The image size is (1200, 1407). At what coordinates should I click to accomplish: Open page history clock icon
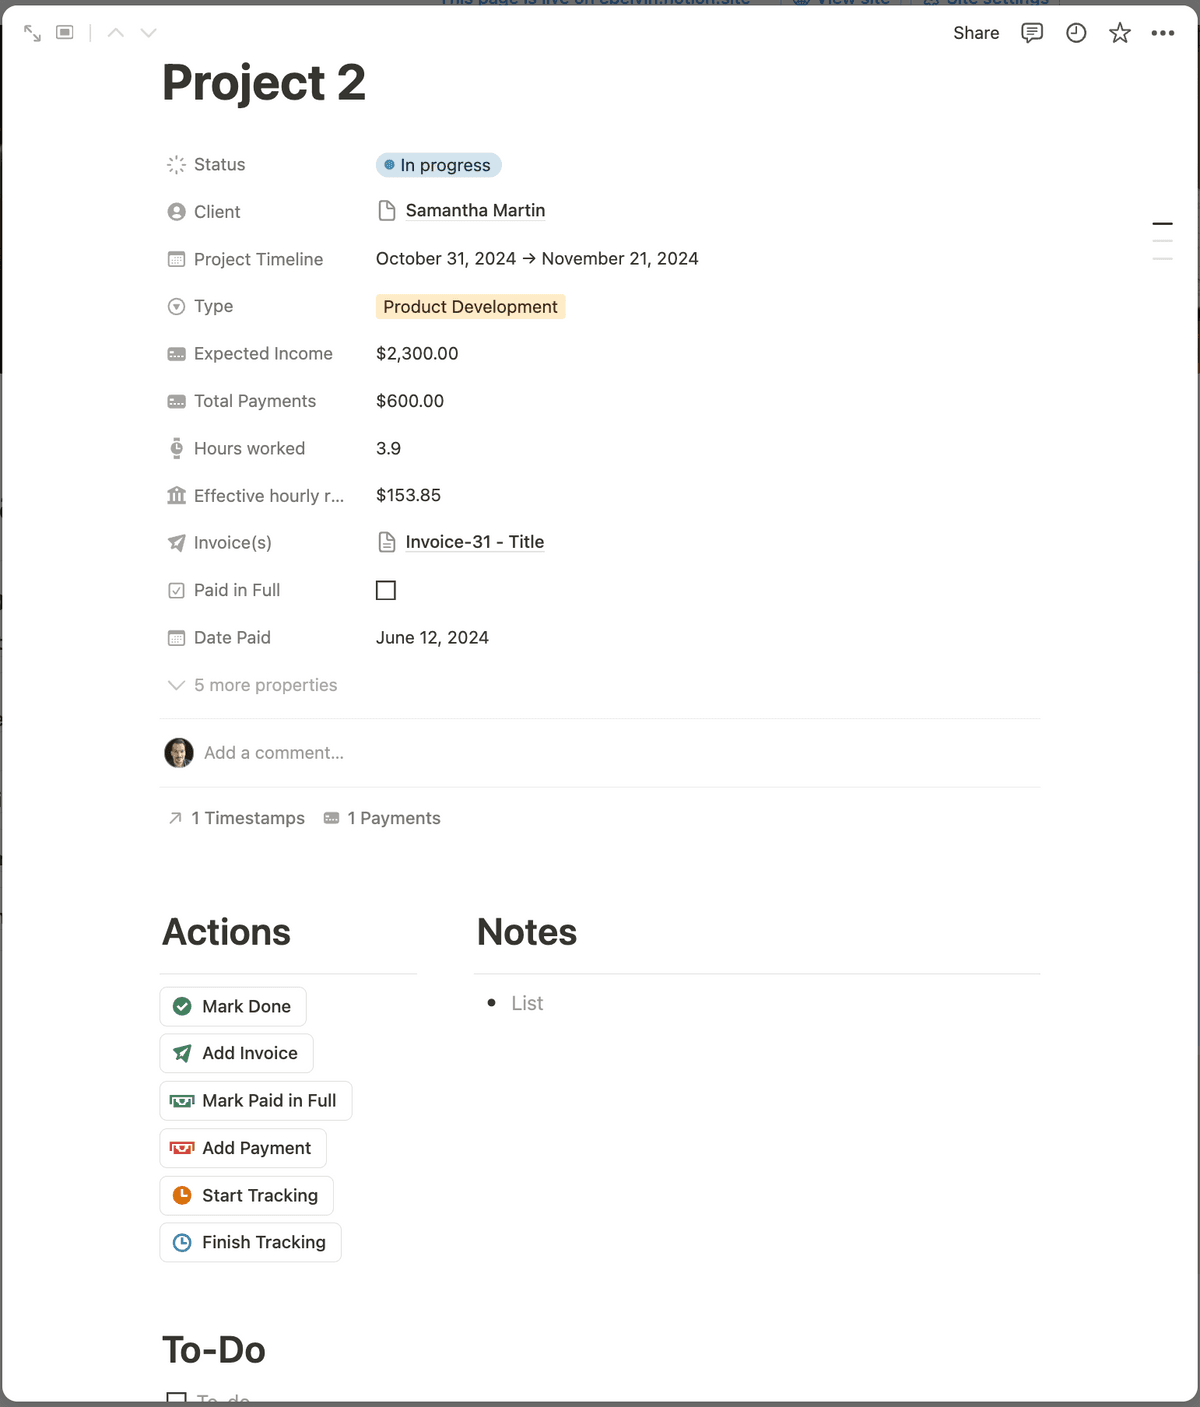(x=1076, y=33)
